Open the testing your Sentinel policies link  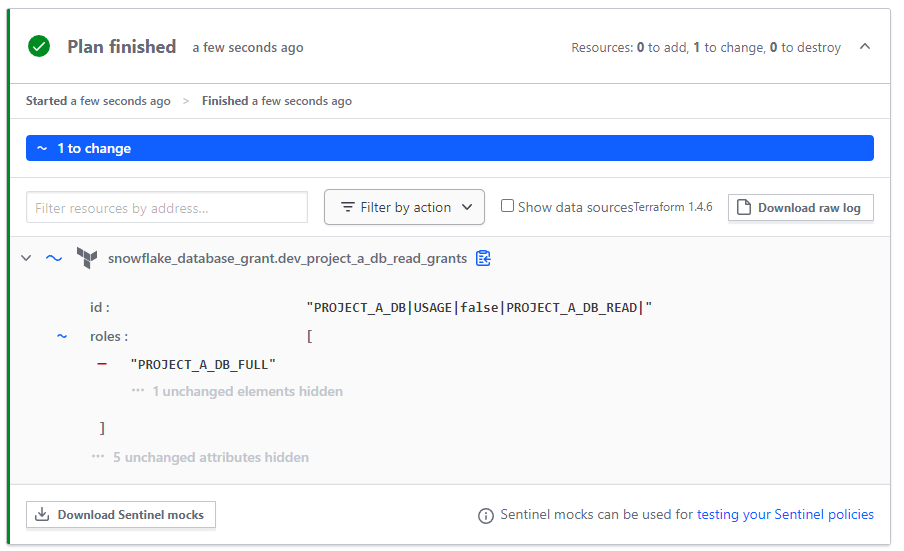[x=785, y=514]
